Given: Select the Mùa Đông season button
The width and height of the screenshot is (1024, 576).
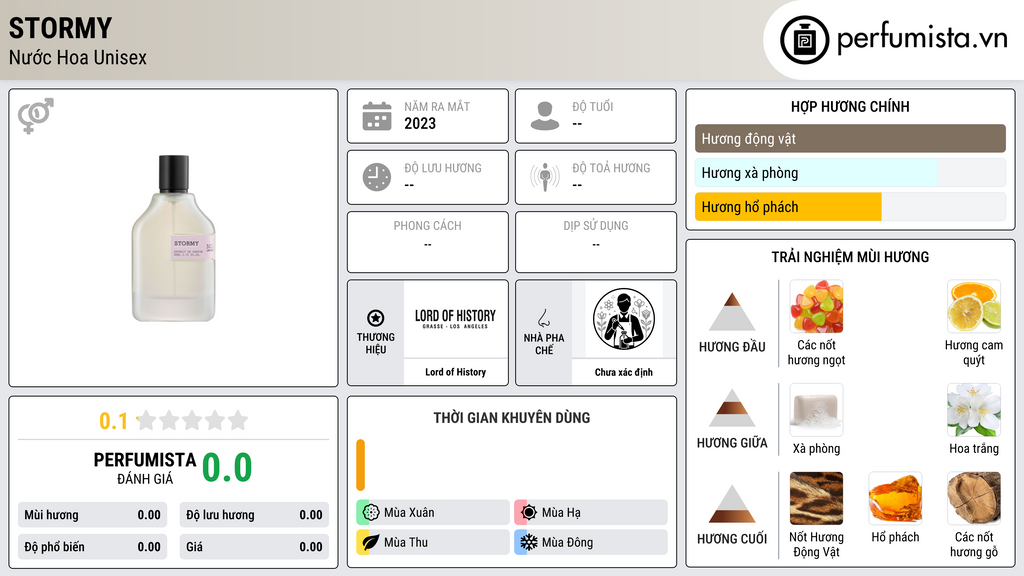Looking at the screenshot, I should [591, 542].
